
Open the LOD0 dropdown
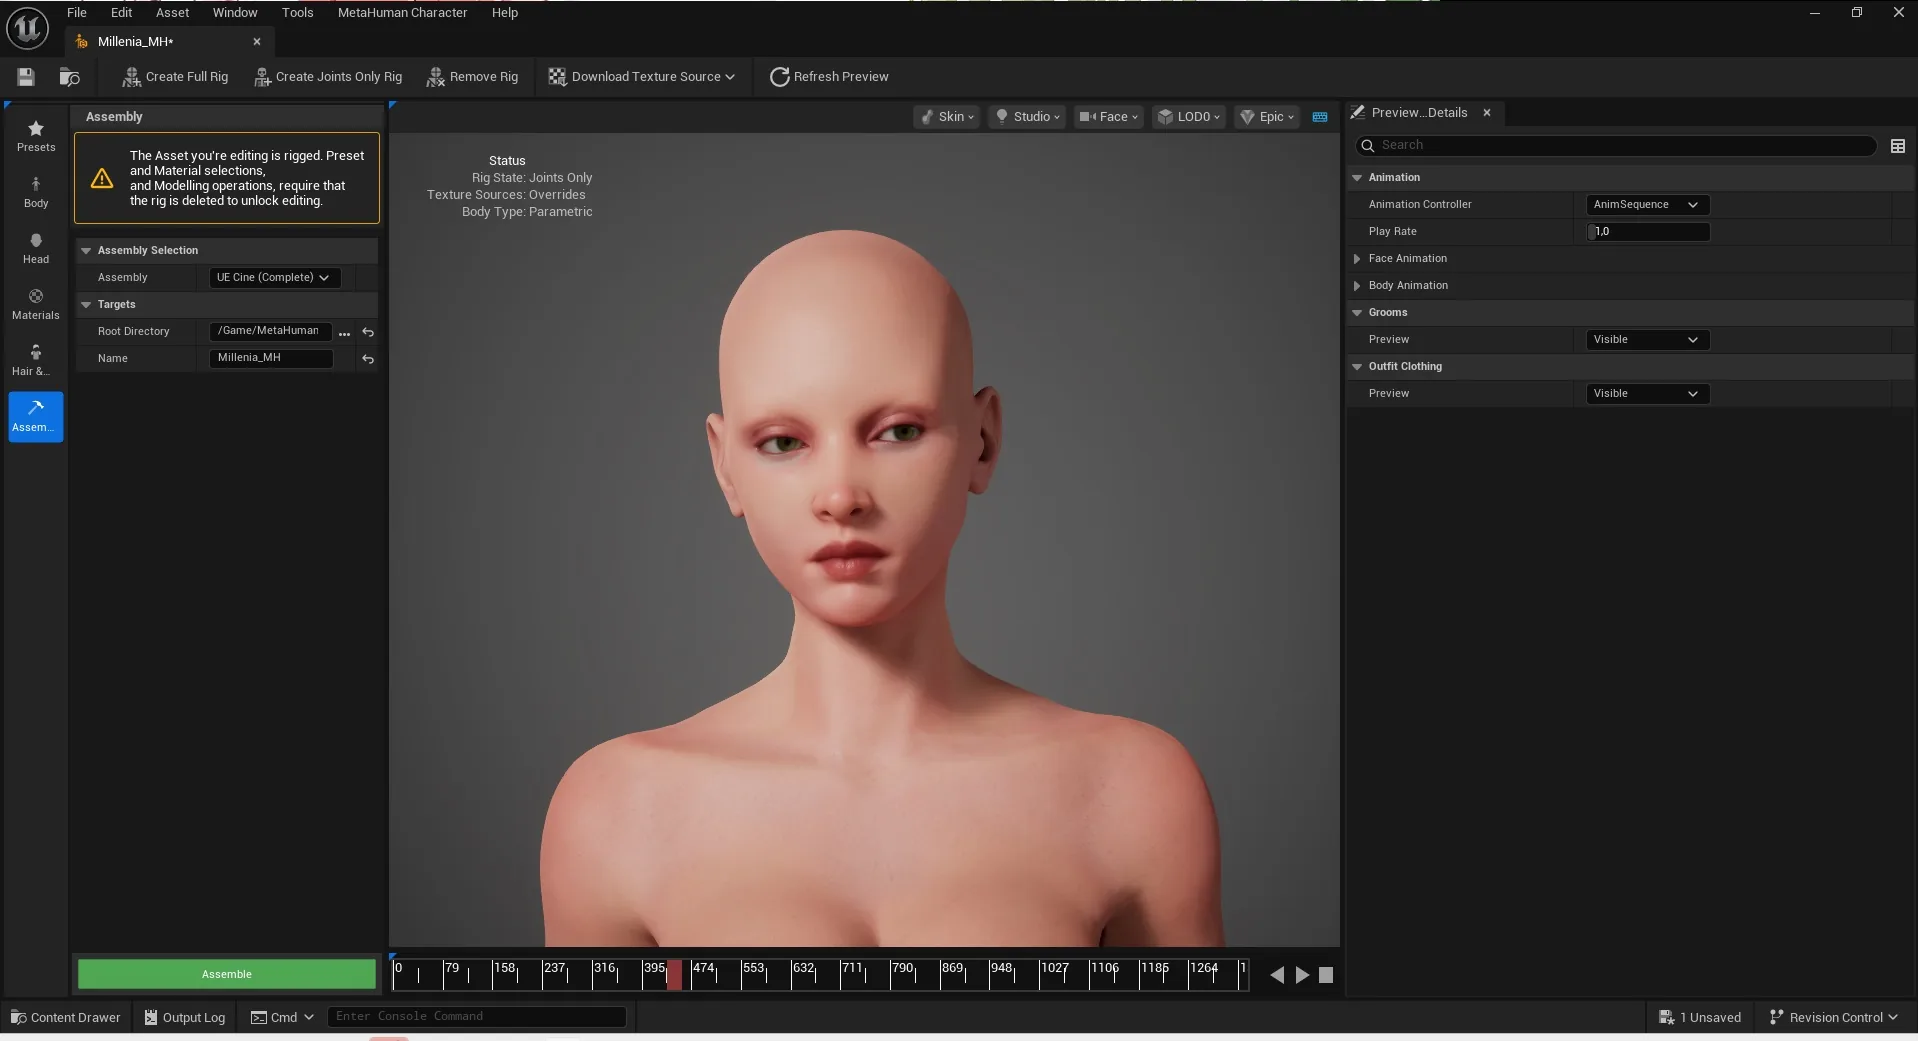(x=1188, y=117)
